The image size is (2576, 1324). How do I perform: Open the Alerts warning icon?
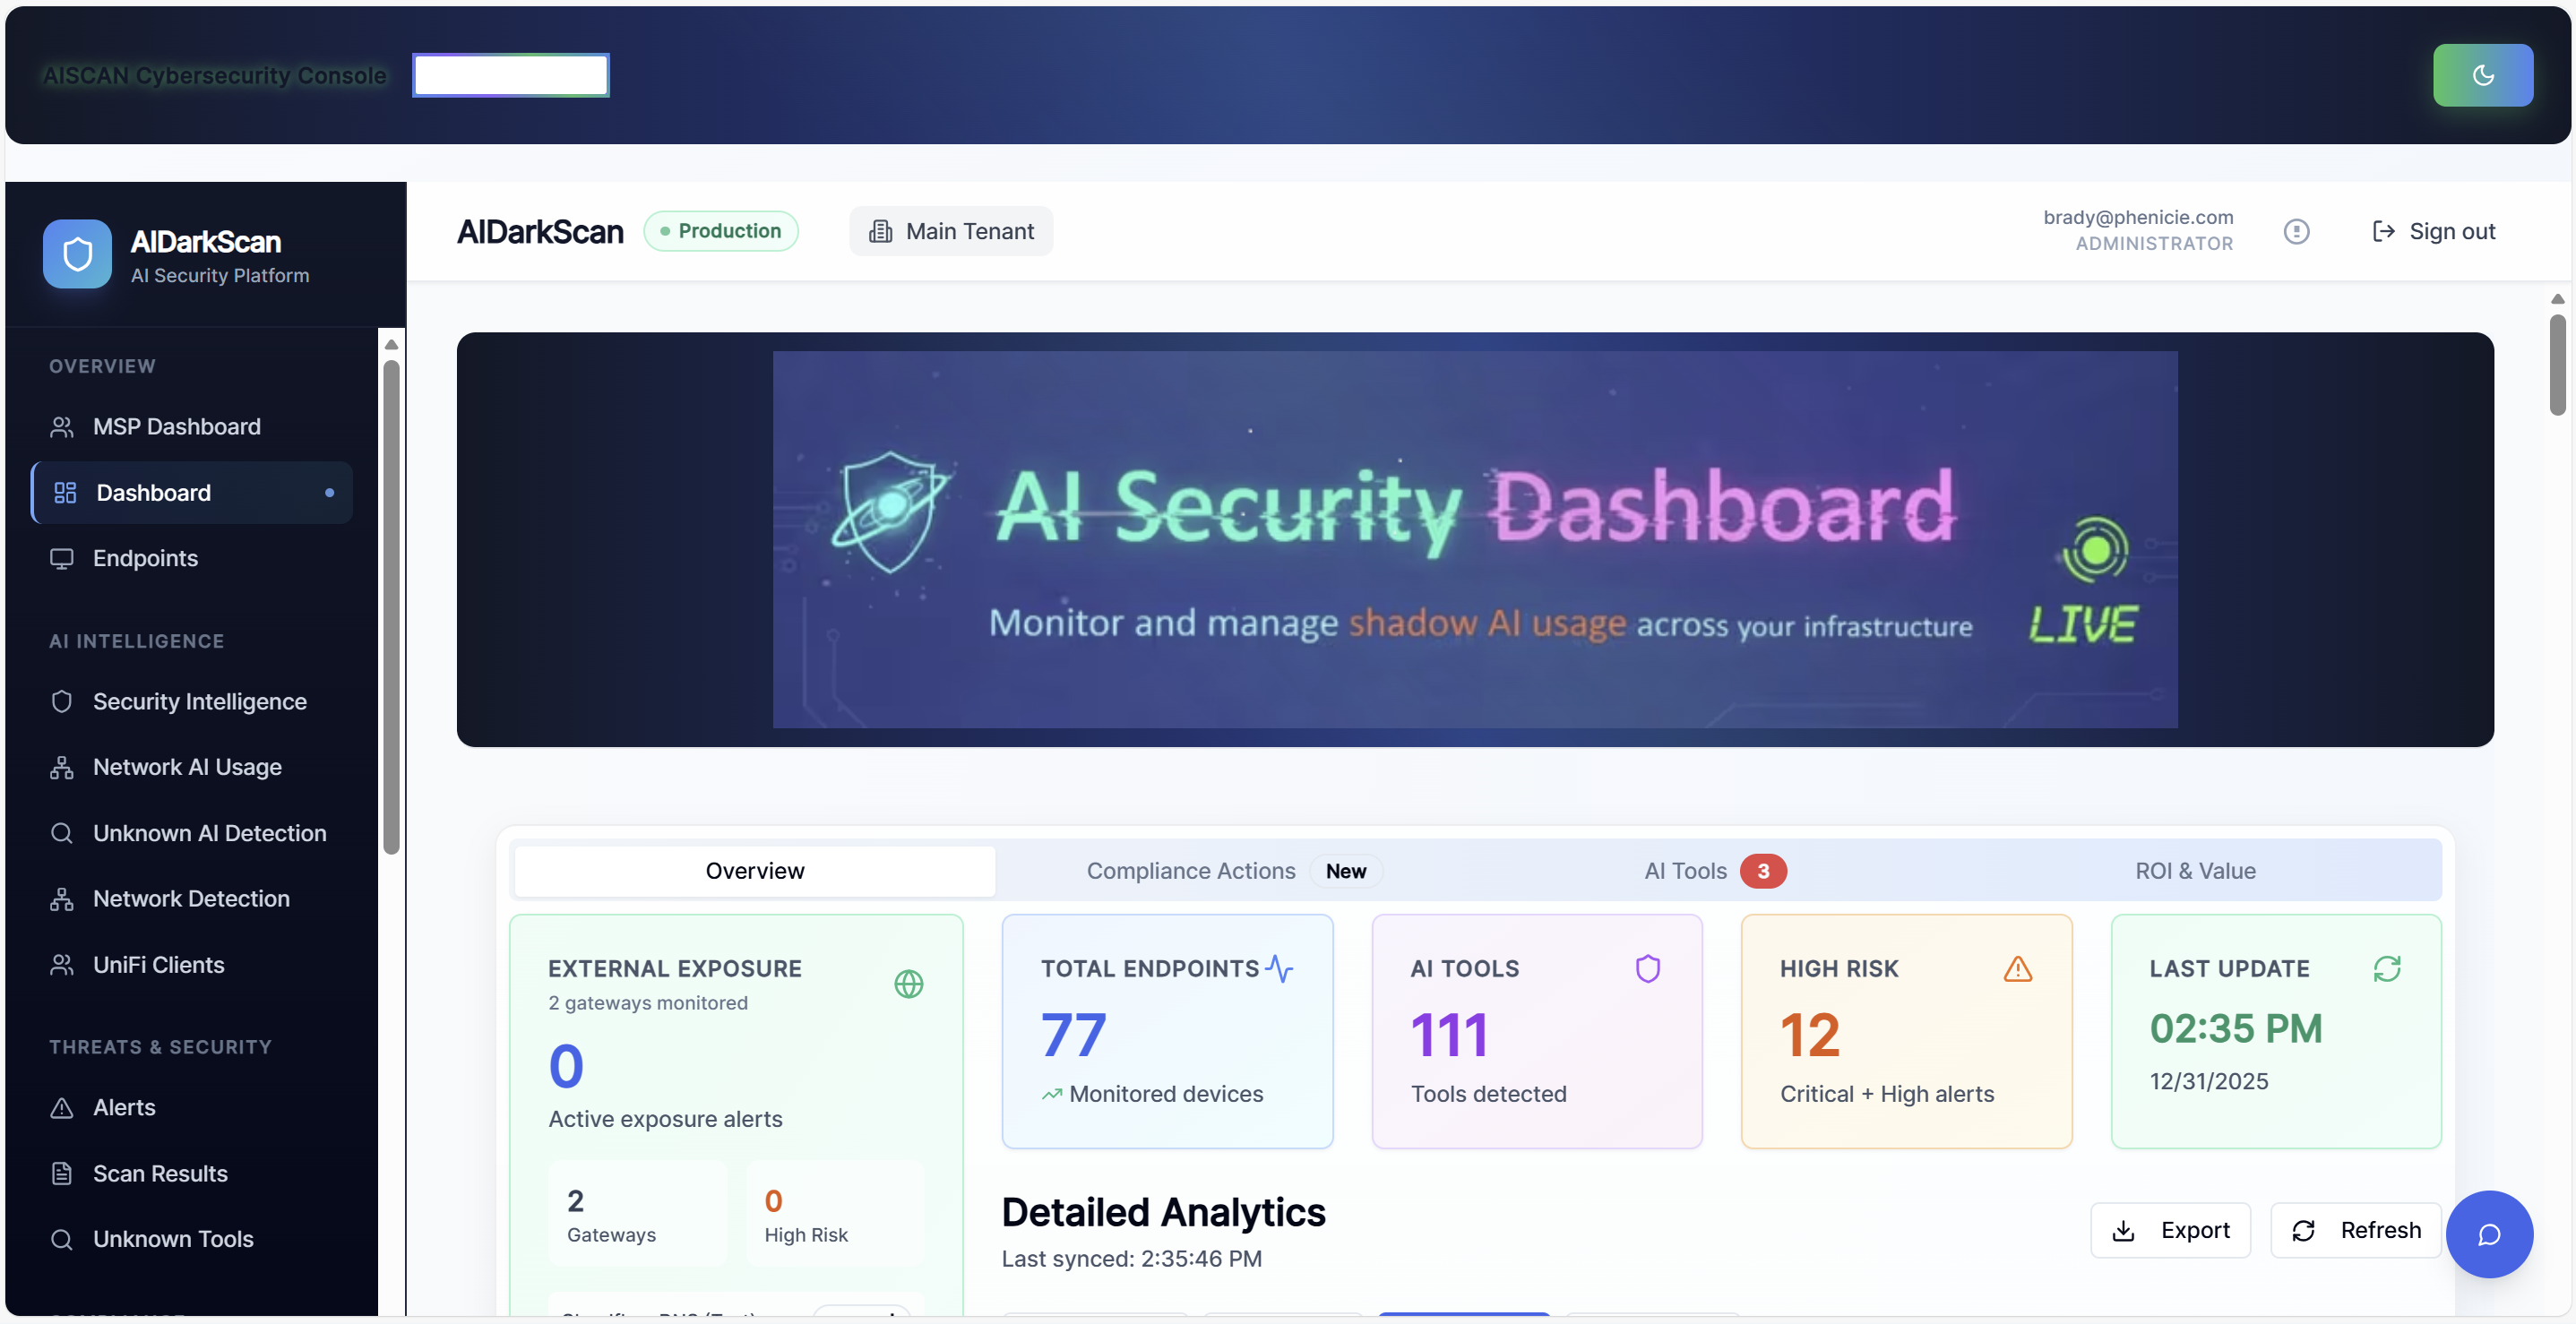click(62, 1107)
